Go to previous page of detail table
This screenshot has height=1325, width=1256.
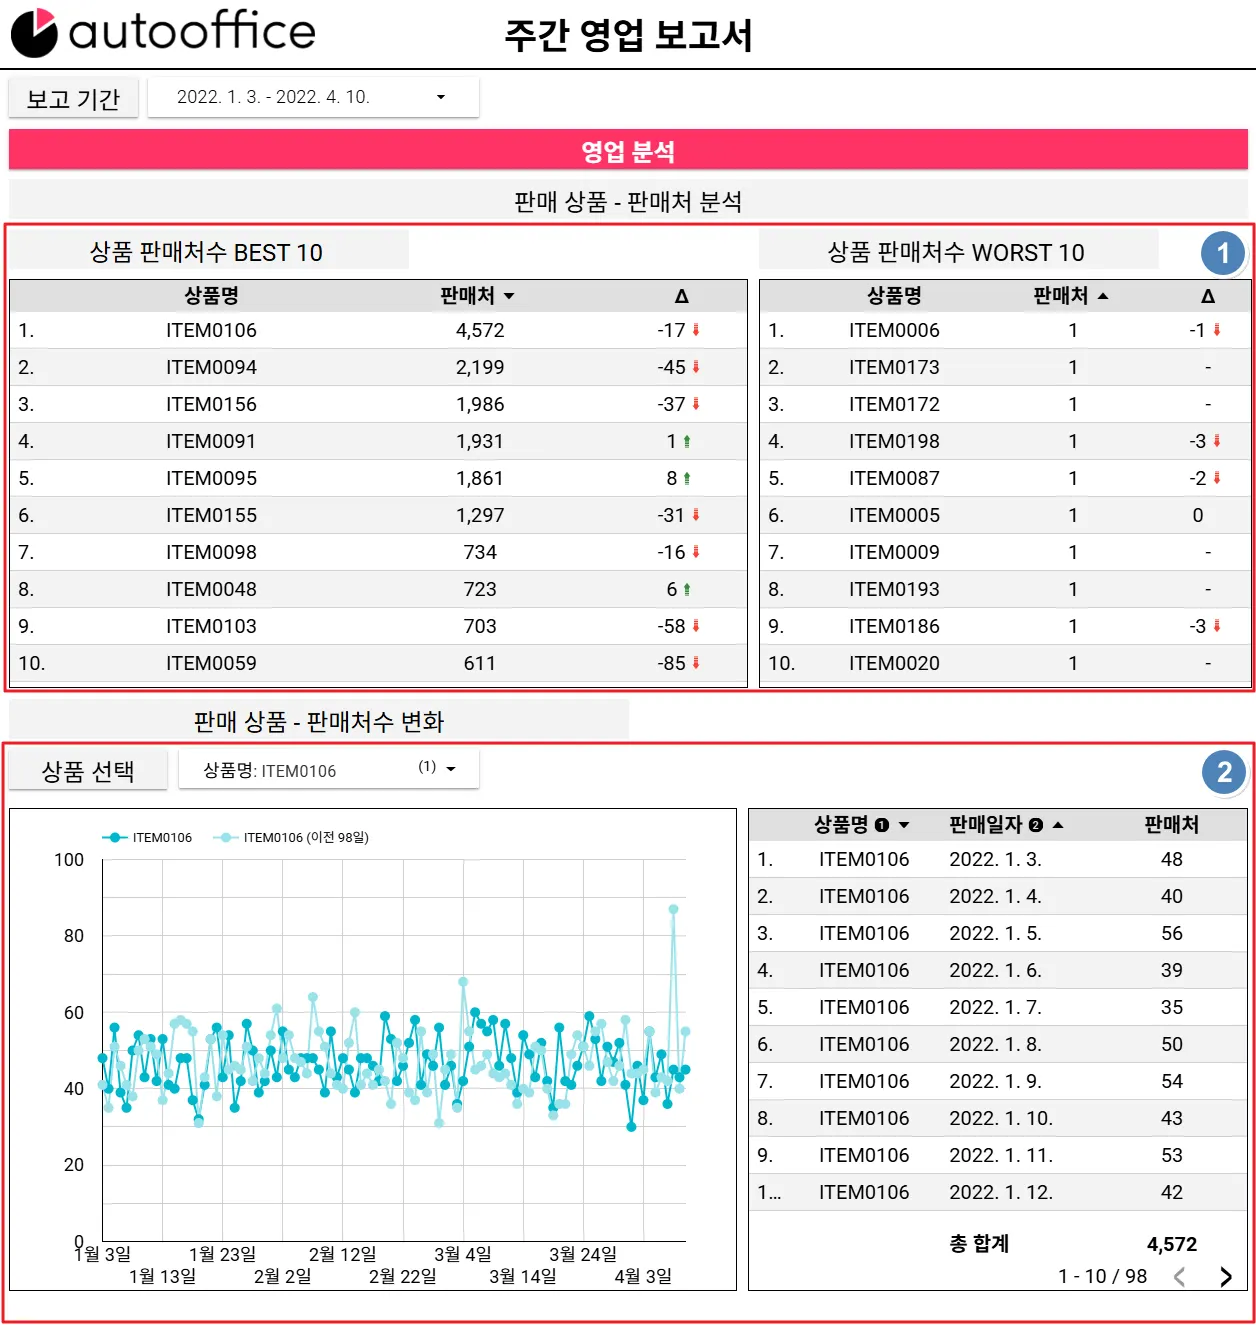coord(1180,1277)
